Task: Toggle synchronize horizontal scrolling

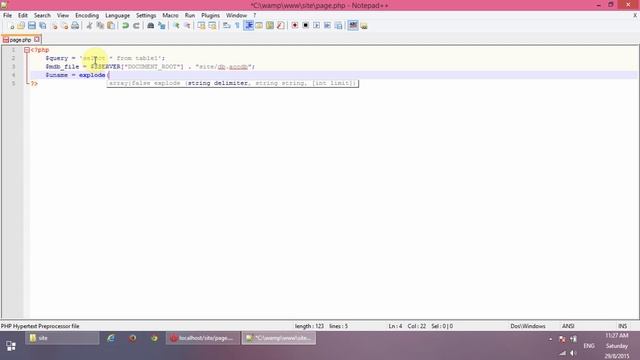Action: pos(212,26)
